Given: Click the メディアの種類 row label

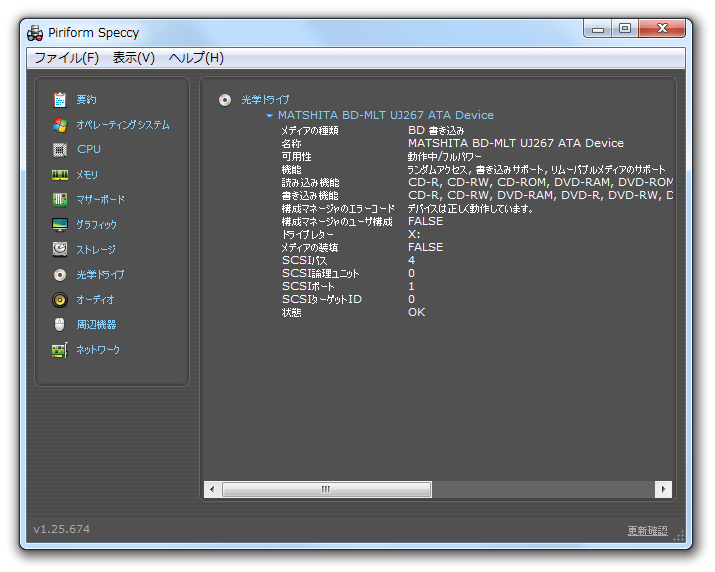Looking at the screenshot, I should click(x=310, y=131).
